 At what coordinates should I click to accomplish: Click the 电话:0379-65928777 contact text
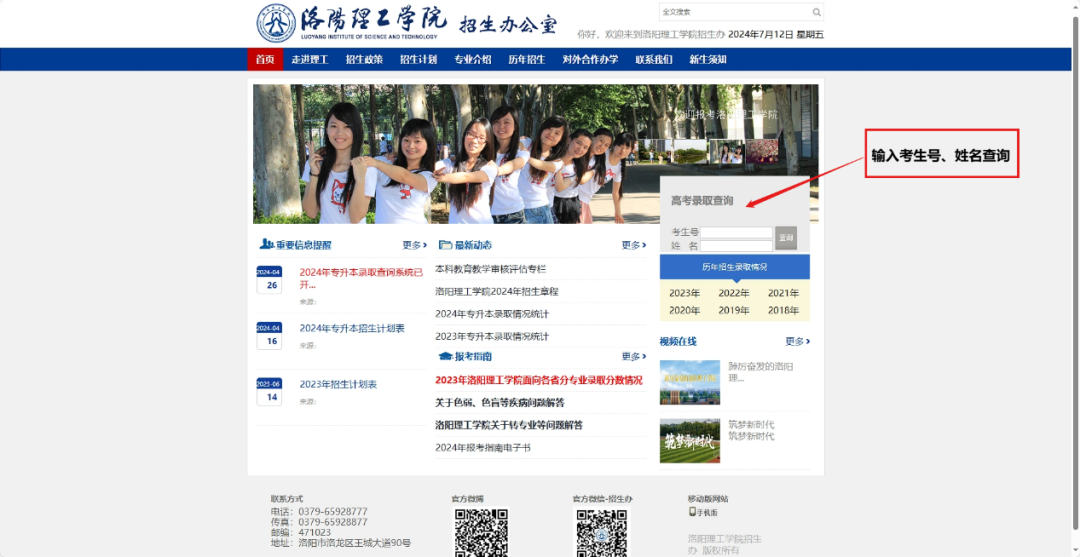point(319,512)
